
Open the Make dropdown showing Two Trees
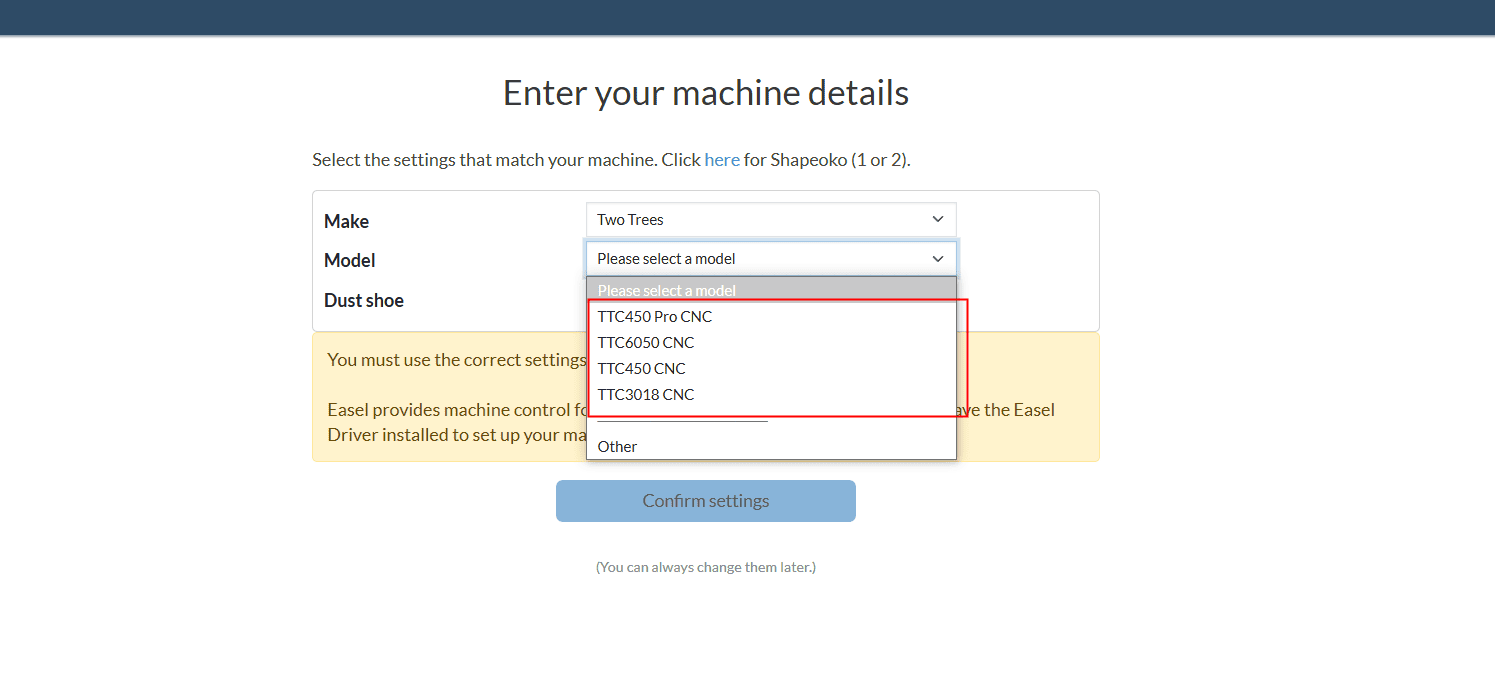pos(770,219)
